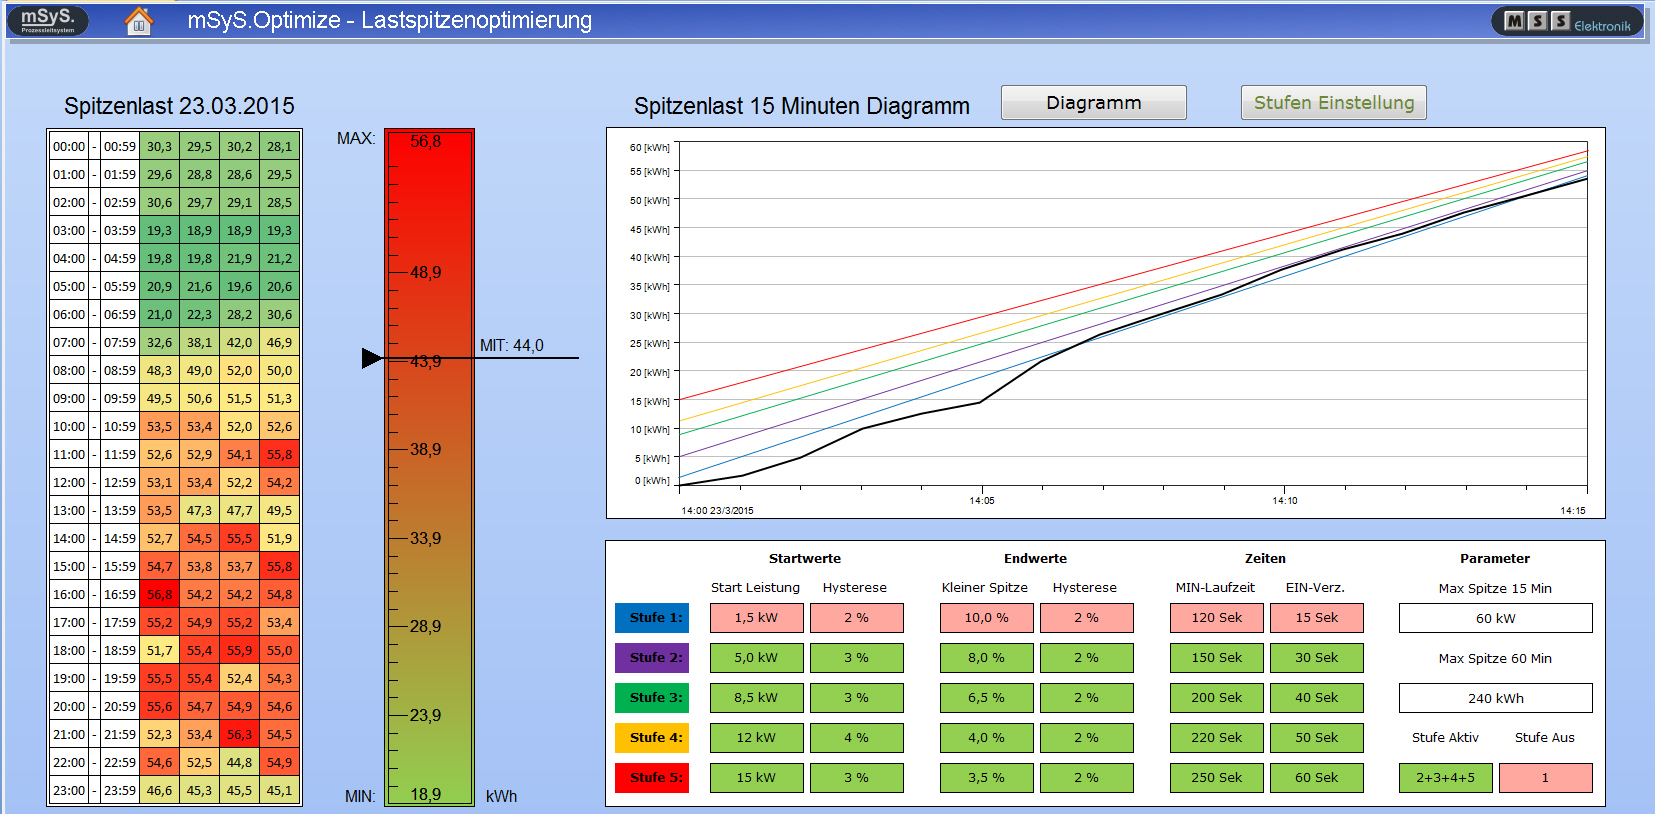This screenshot has height=814, width=1655.
Task: Select the purple Stufe 2 label
Action: tap(652, 658)
